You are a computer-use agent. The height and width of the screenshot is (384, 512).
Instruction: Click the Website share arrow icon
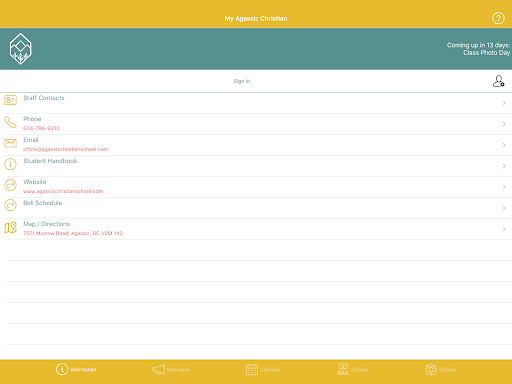click(10, 185)
